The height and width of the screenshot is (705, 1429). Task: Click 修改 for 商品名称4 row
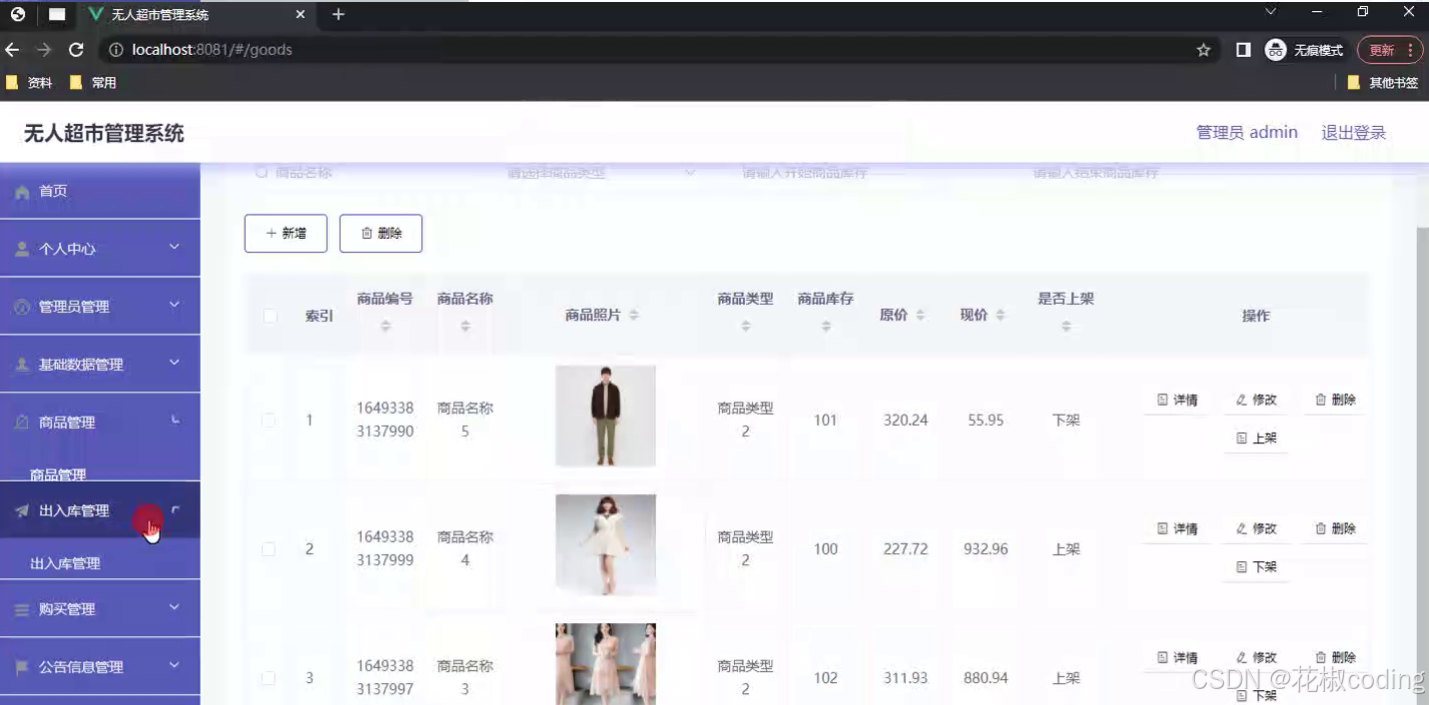coord(1256,529)
